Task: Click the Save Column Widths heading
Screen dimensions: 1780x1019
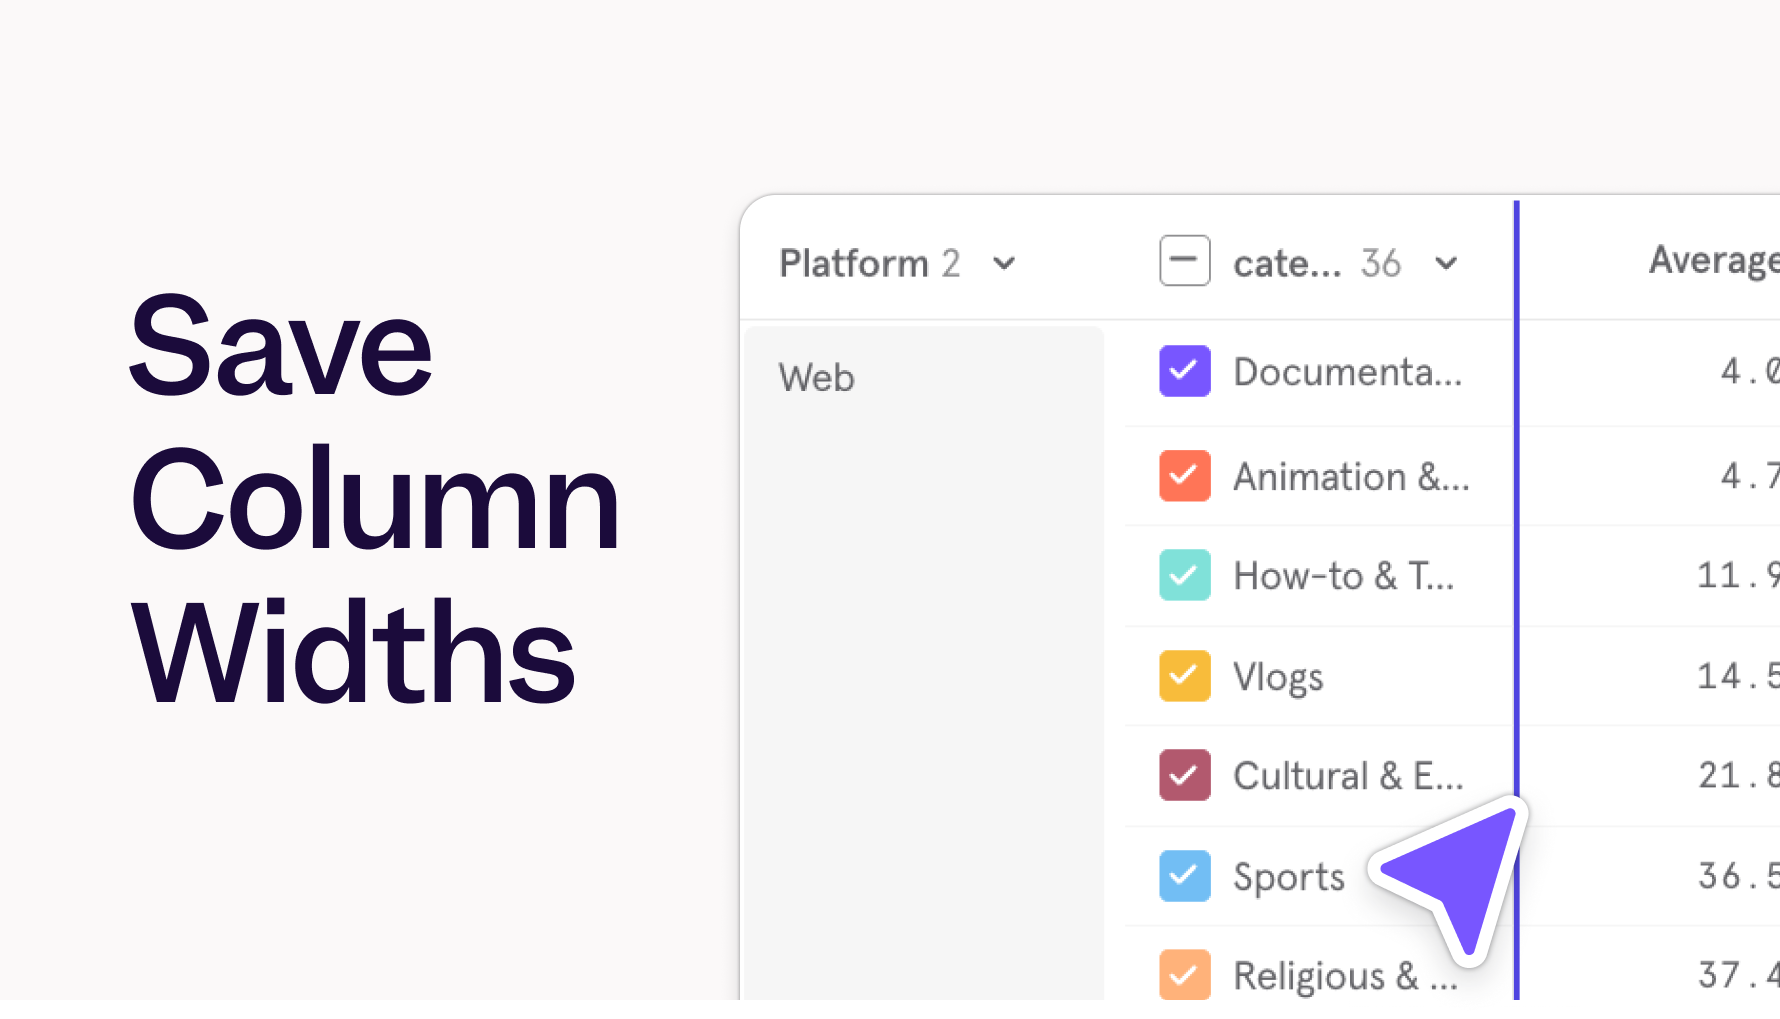Action: pos(374,498)
